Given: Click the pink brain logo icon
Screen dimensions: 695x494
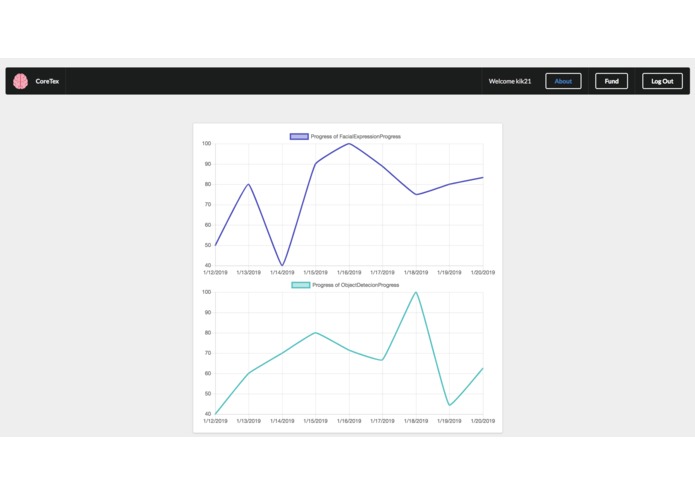Looking at the screenshot, I should [20, 81].
